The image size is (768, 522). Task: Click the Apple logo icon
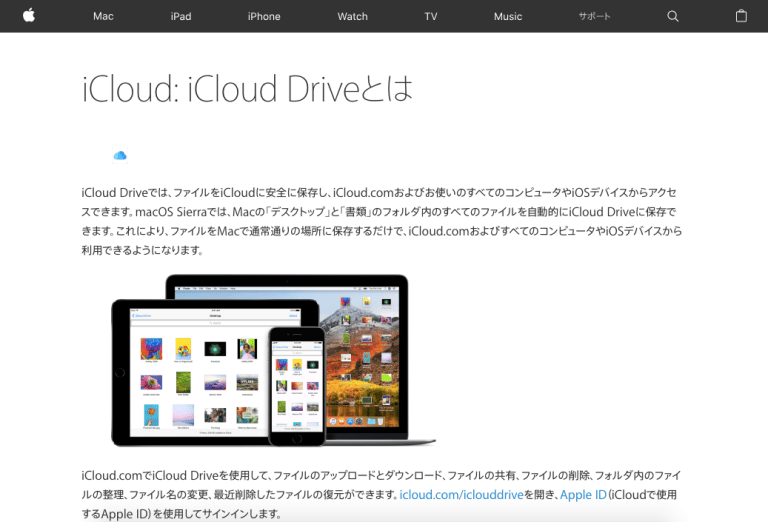pyautogui.click(x=29, y=16)
